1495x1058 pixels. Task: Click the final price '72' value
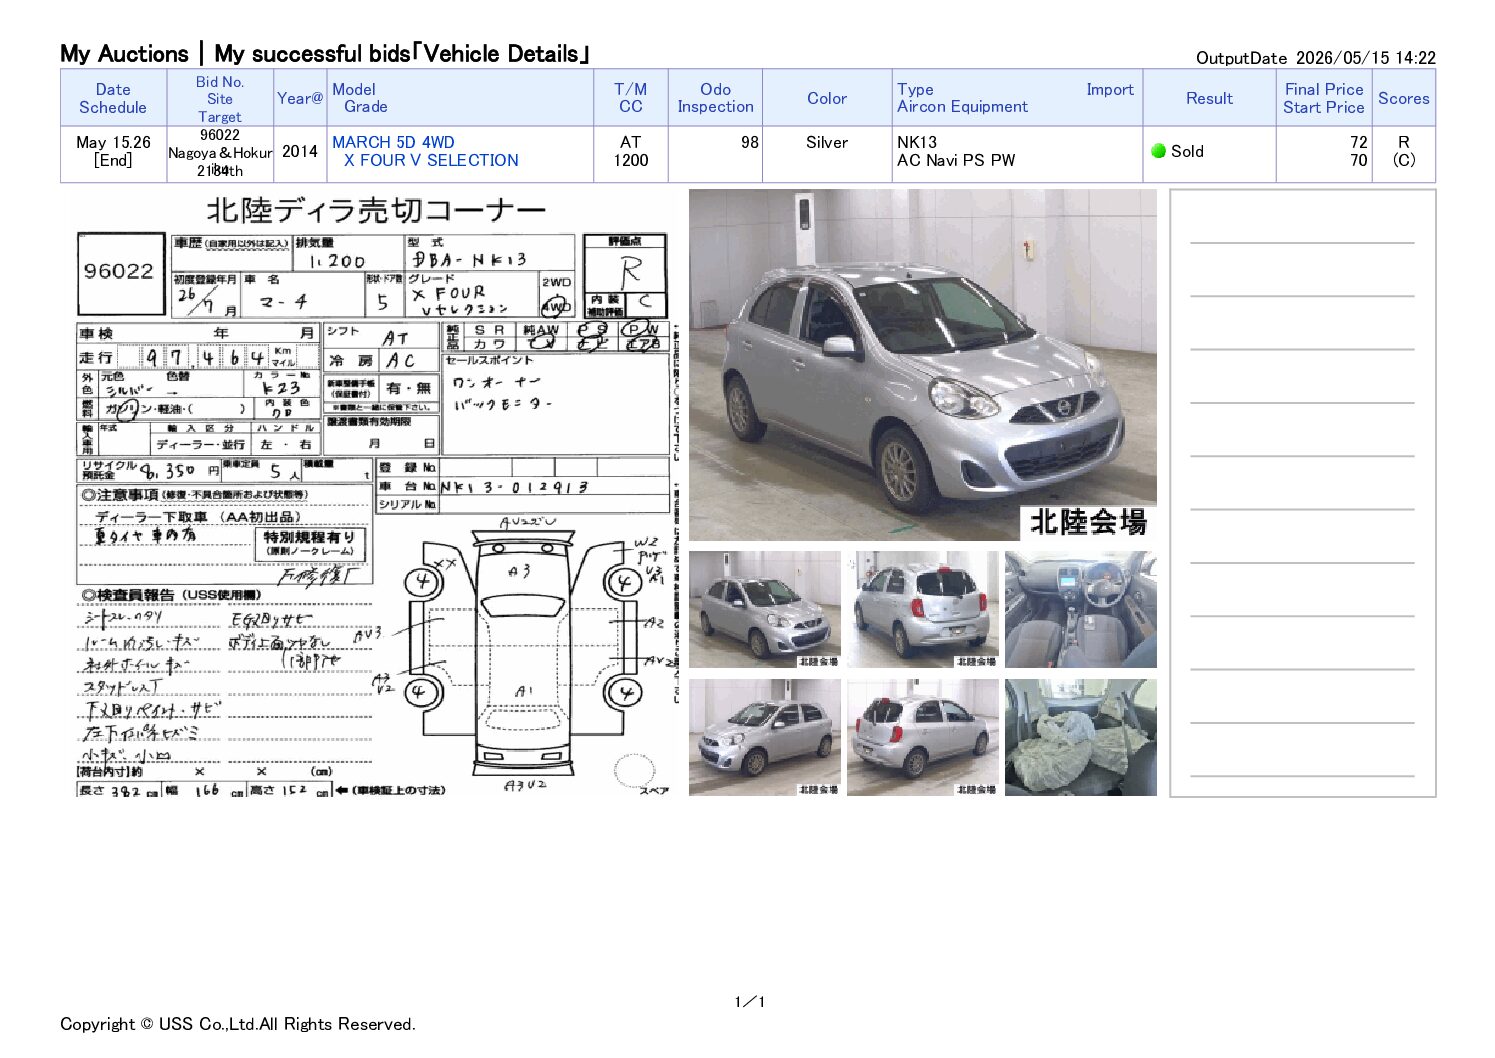(x=1358, y=142)
